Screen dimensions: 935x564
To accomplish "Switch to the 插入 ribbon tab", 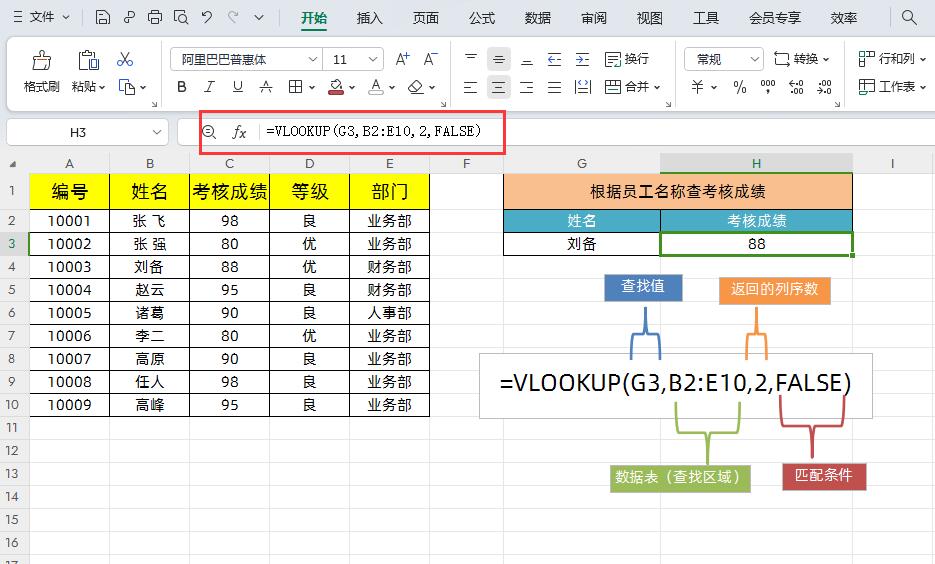I will point(369,18).
